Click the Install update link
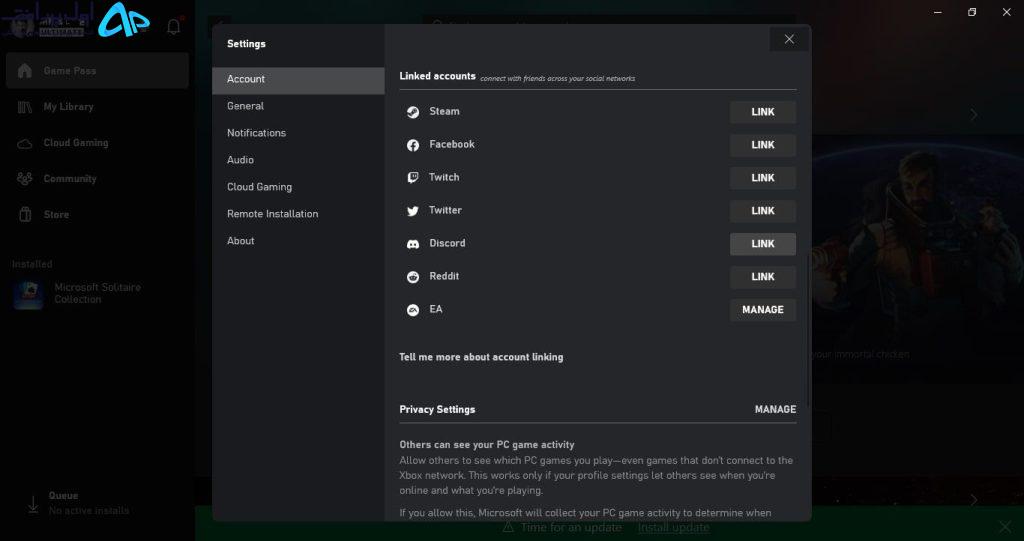 coord(673,527)
